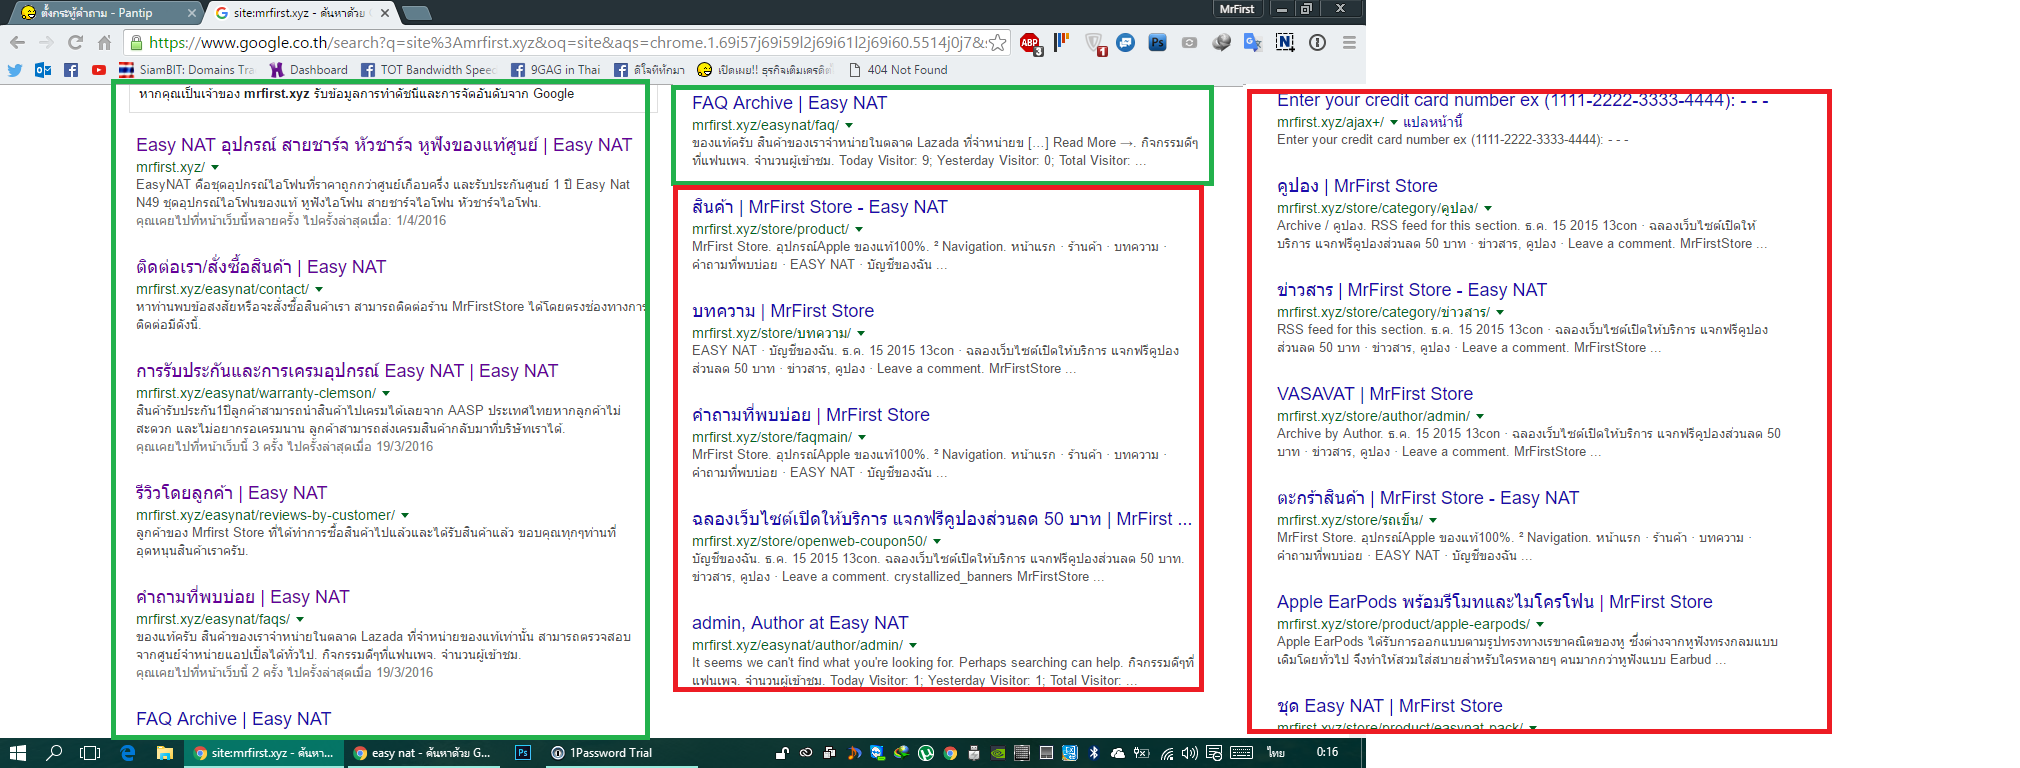Click the Bluetooth tray icon
This screenshot has width=2020, height=768.
click(1094, 753)
